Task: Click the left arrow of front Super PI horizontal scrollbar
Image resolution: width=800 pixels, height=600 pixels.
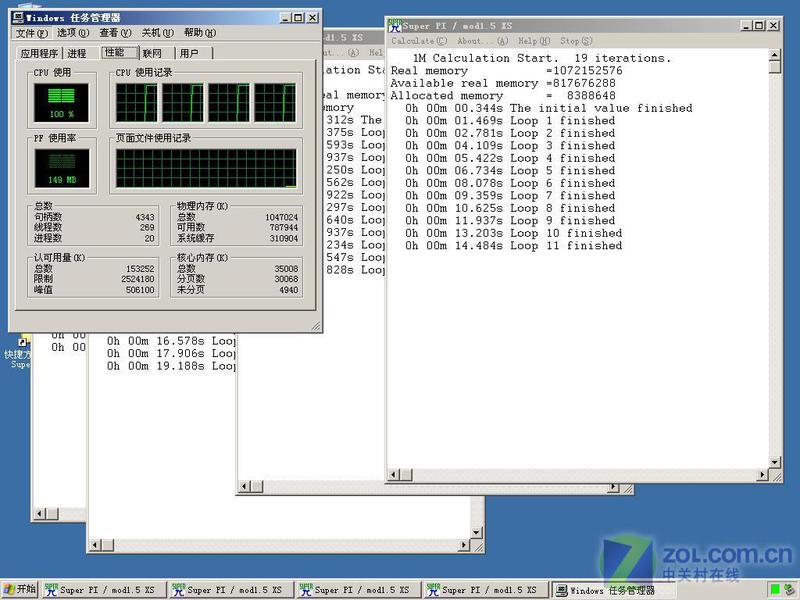Action: 394,475
